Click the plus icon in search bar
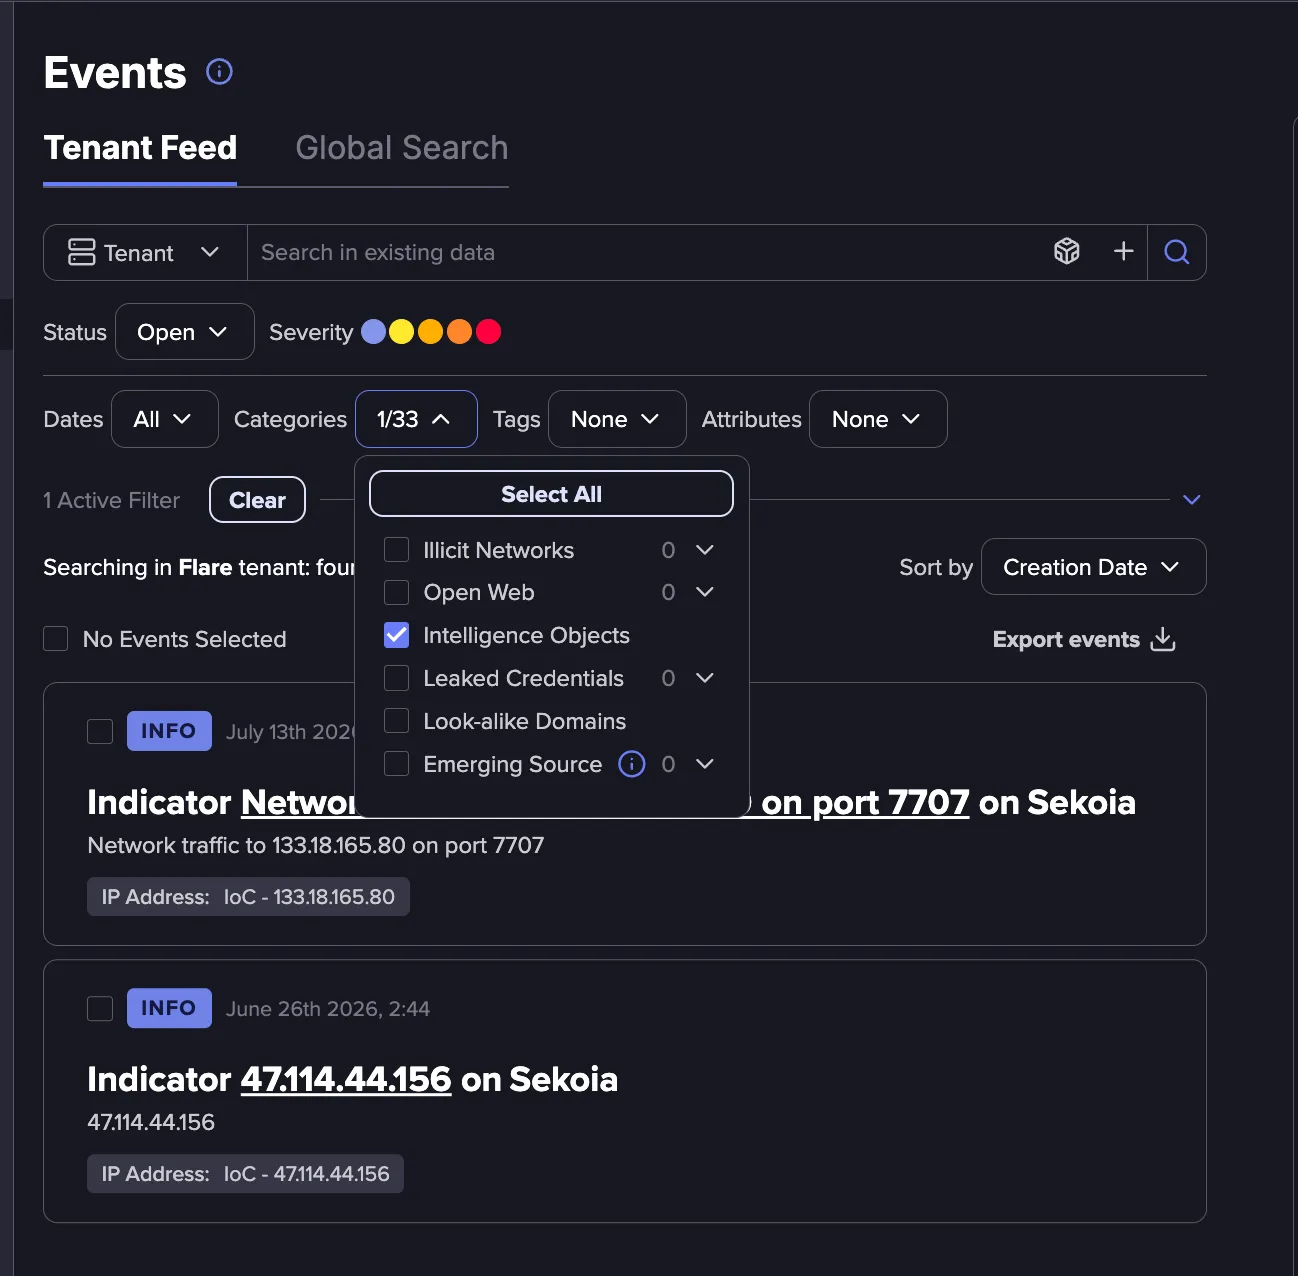This screenshot has width=1298, height=1276. tap(1123, 251)
